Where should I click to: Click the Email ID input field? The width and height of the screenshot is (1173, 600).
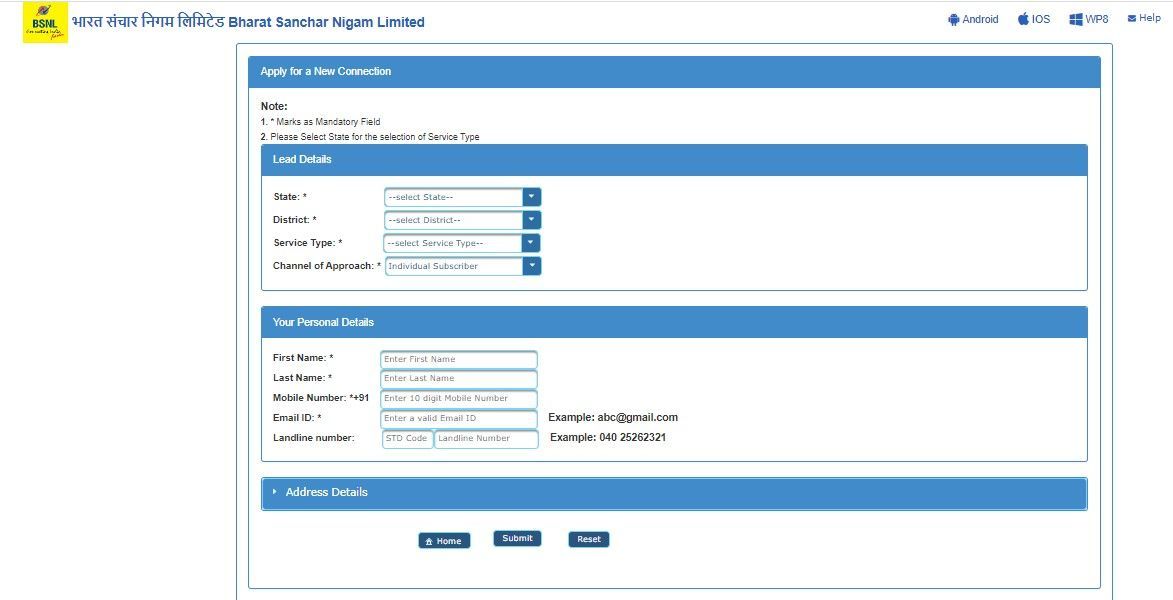click(458, 419)
